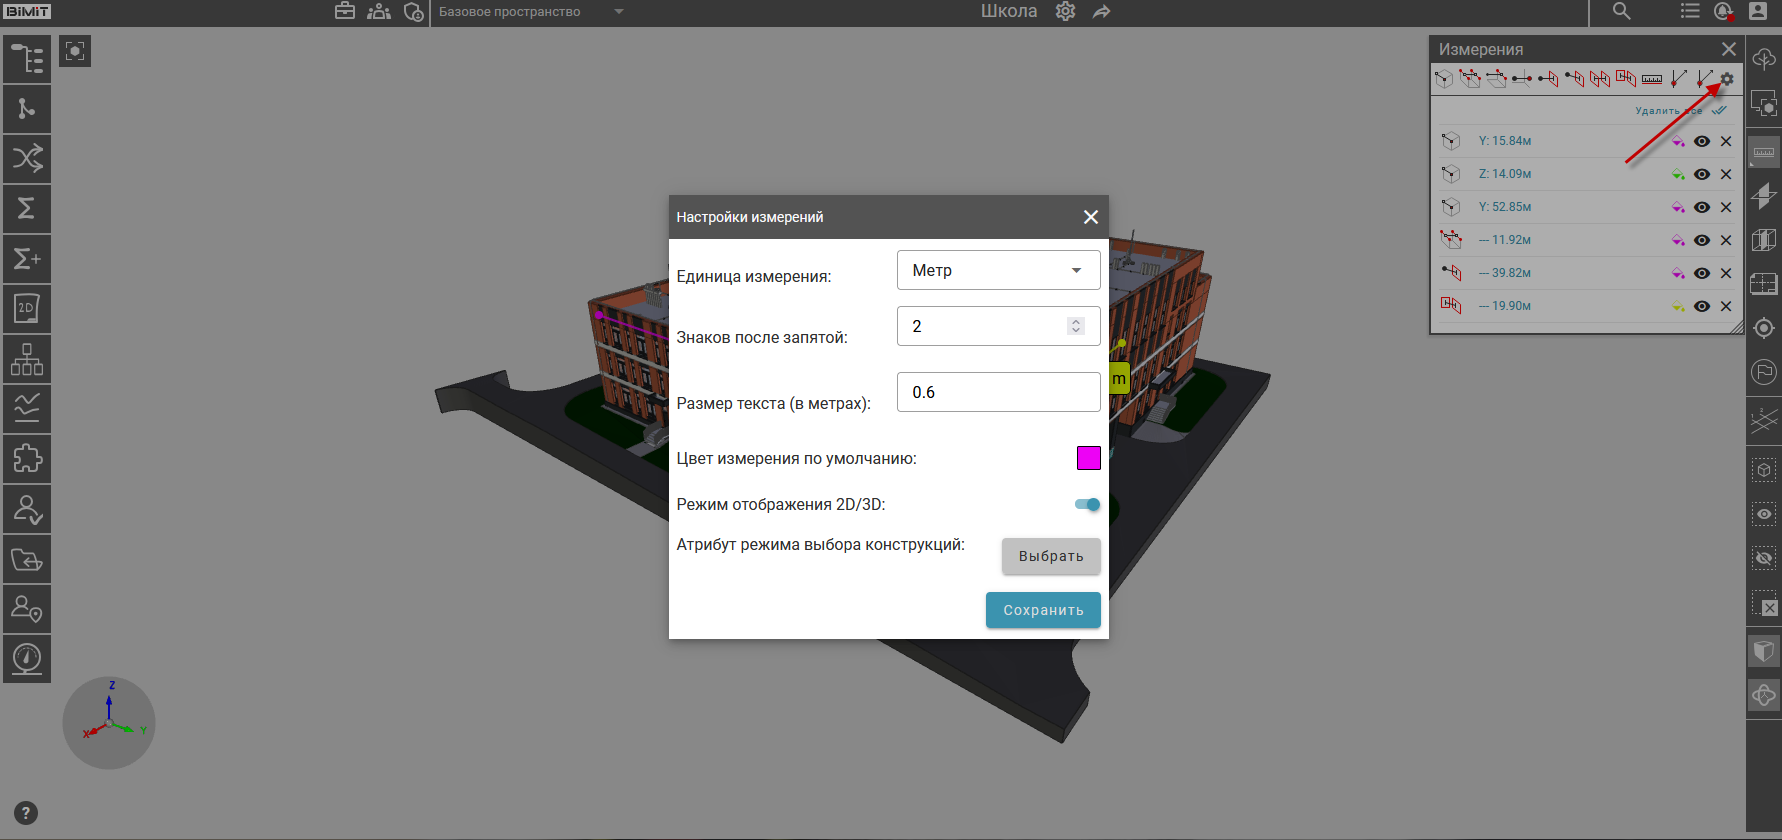Open the magenta default measurement color swatch
Image resolution: width=1782 pixels, height=840 pixels.
(1088, 458)
